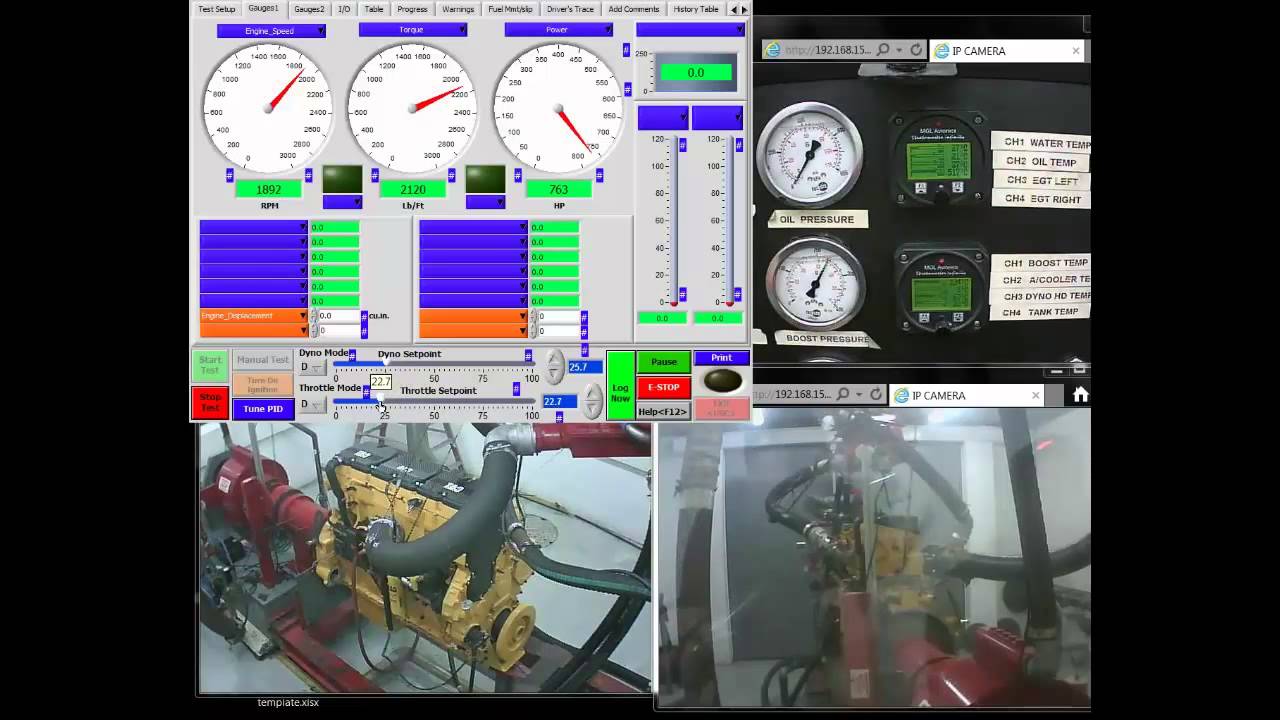Pause the running test

click(x=664, y=362)
